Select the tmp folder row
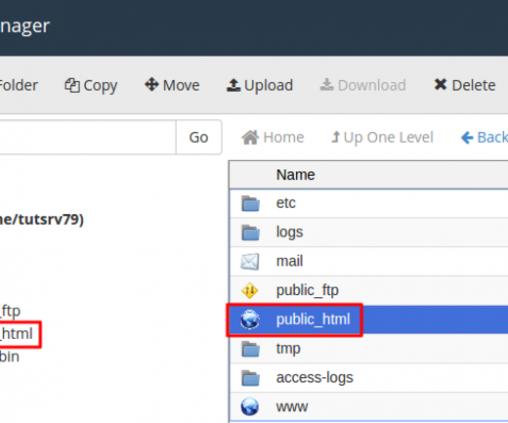Viewport: 508px width, 423px height. [369, 349]
